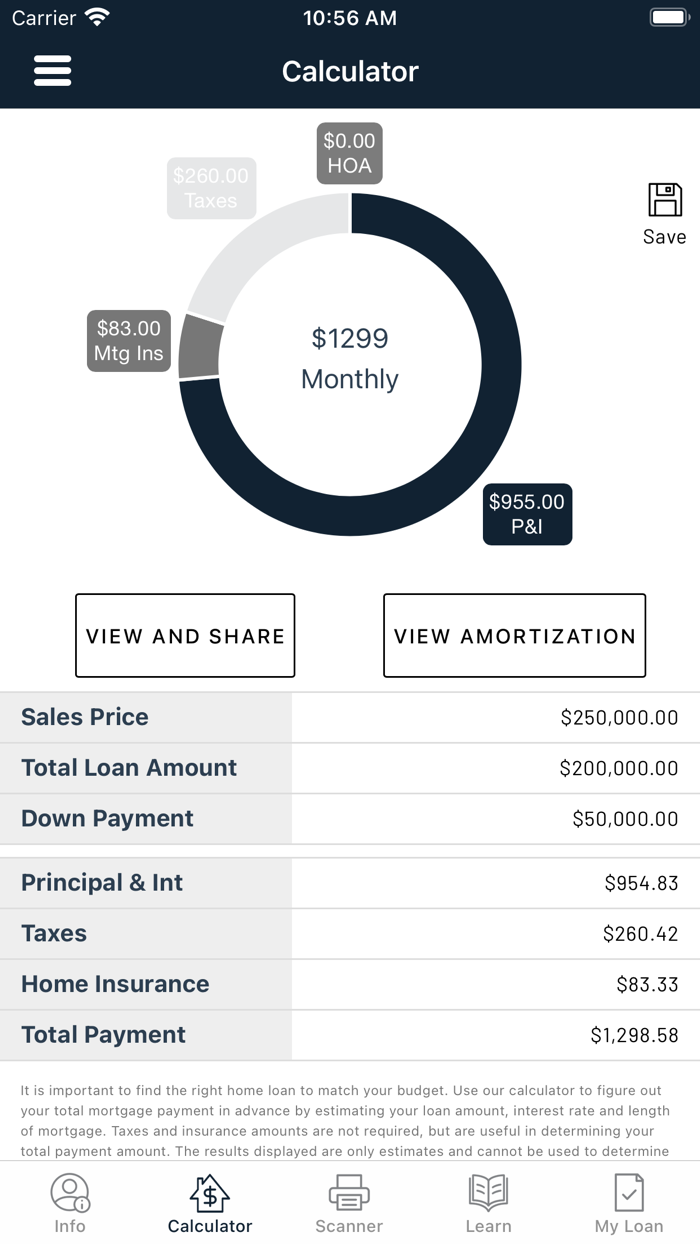700x1244 pixels.
Task: Switch to the My Loan tab
Action: click(628, 1202)
